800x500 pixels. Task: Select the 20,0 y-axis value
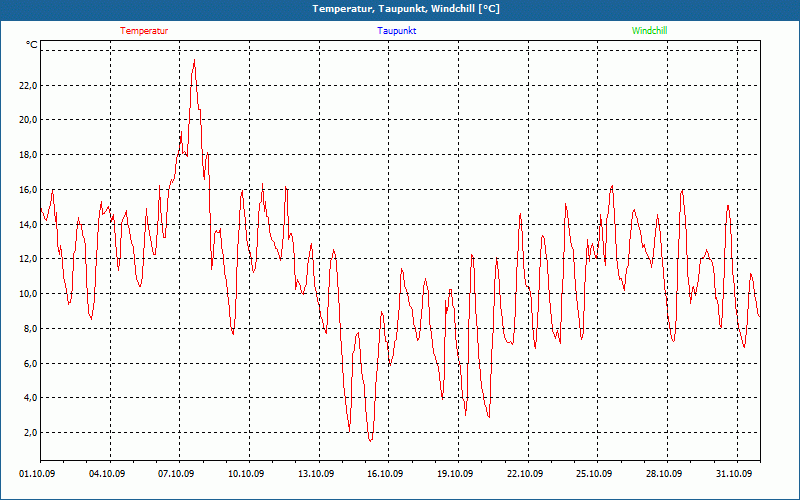pos(28,120)
